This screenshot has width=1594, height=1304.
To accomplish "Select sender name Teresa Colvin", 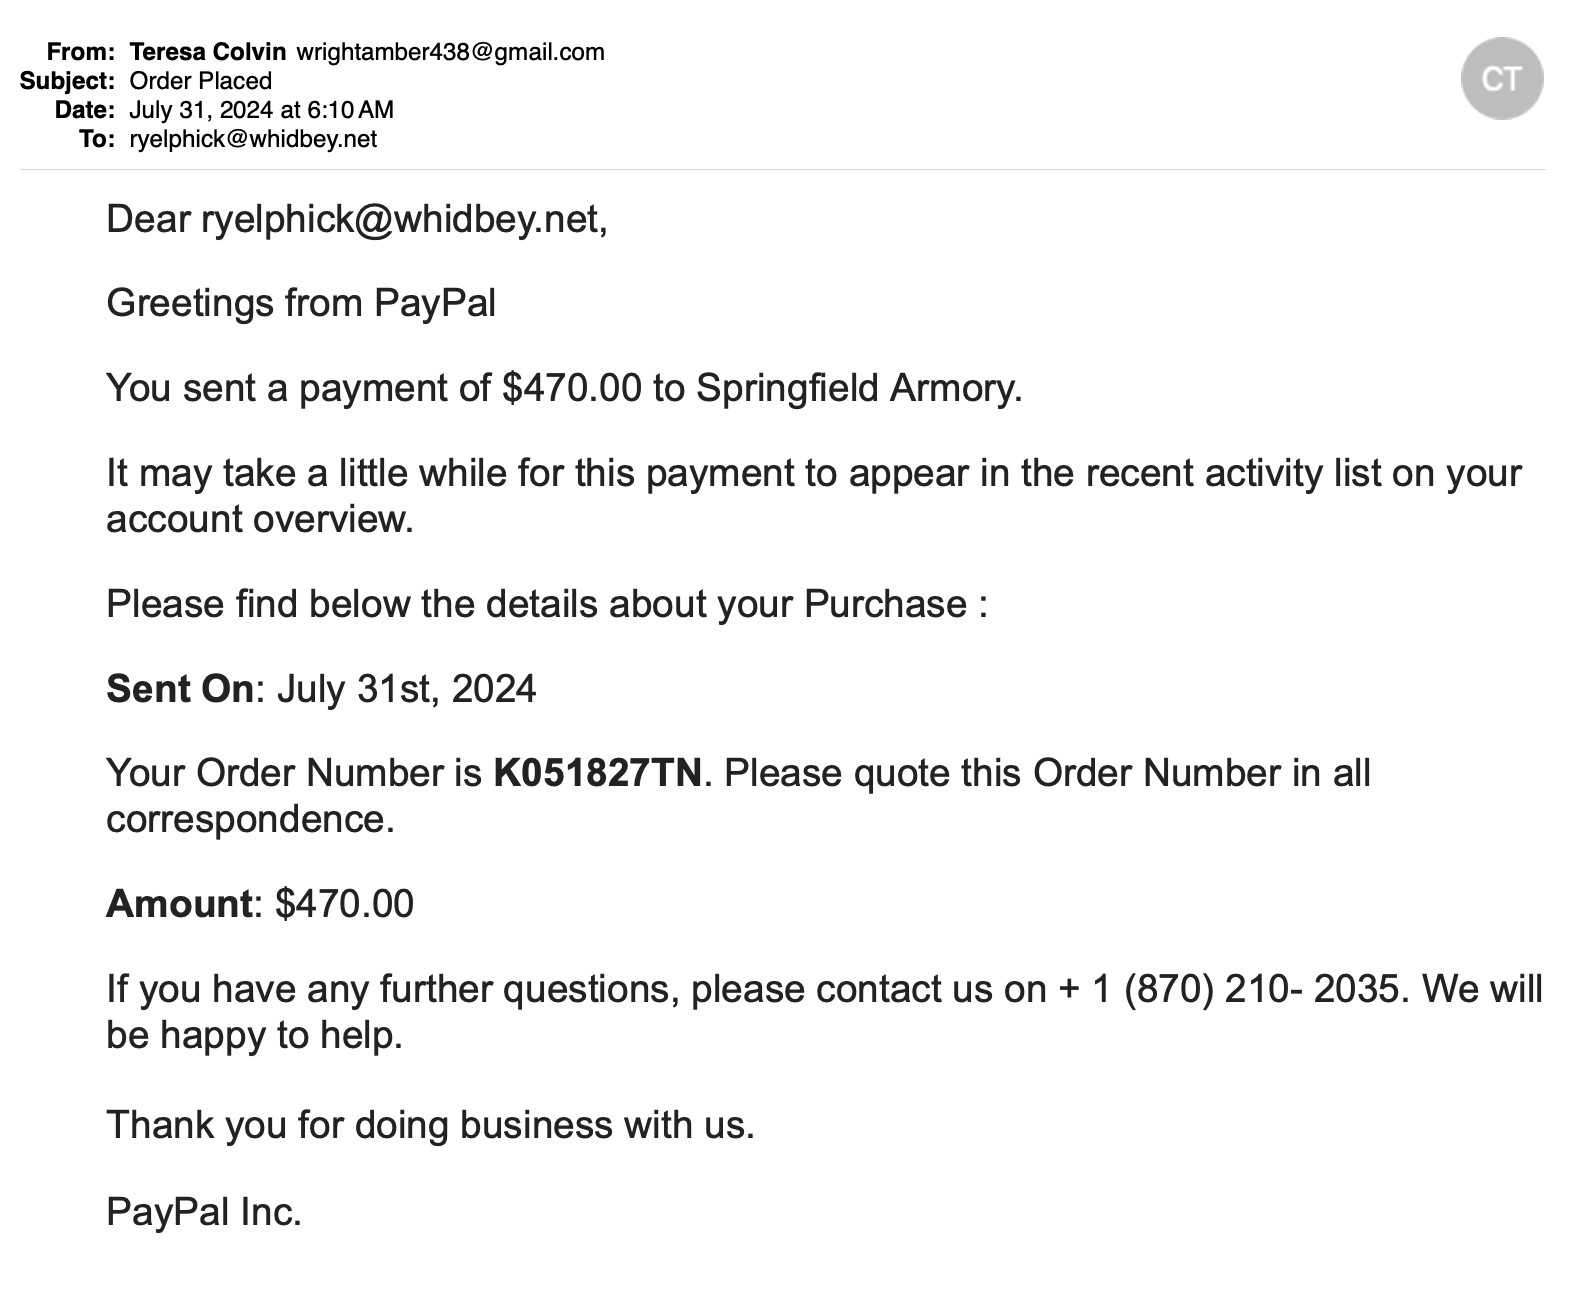I will (208, 52).
